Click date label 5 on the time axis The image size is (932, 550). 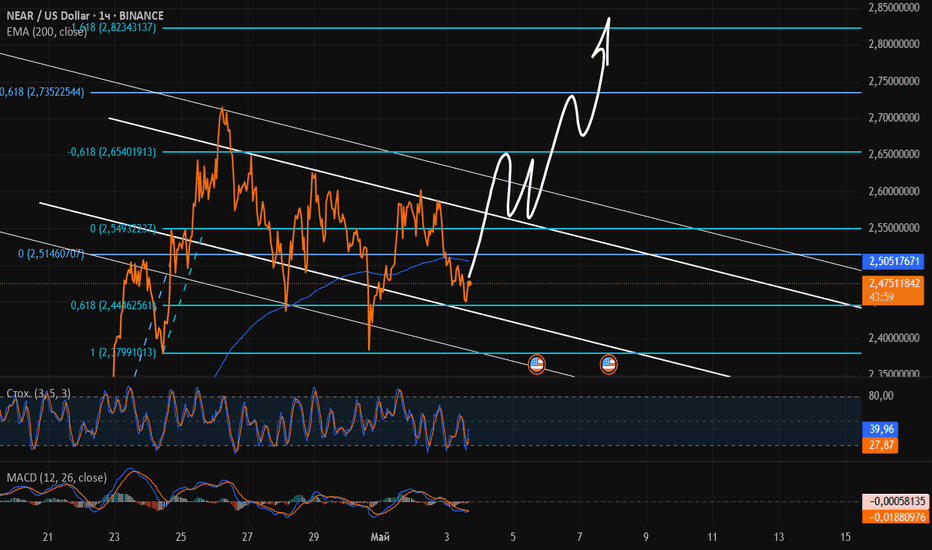pyautogui.click(x=513, y=537)
